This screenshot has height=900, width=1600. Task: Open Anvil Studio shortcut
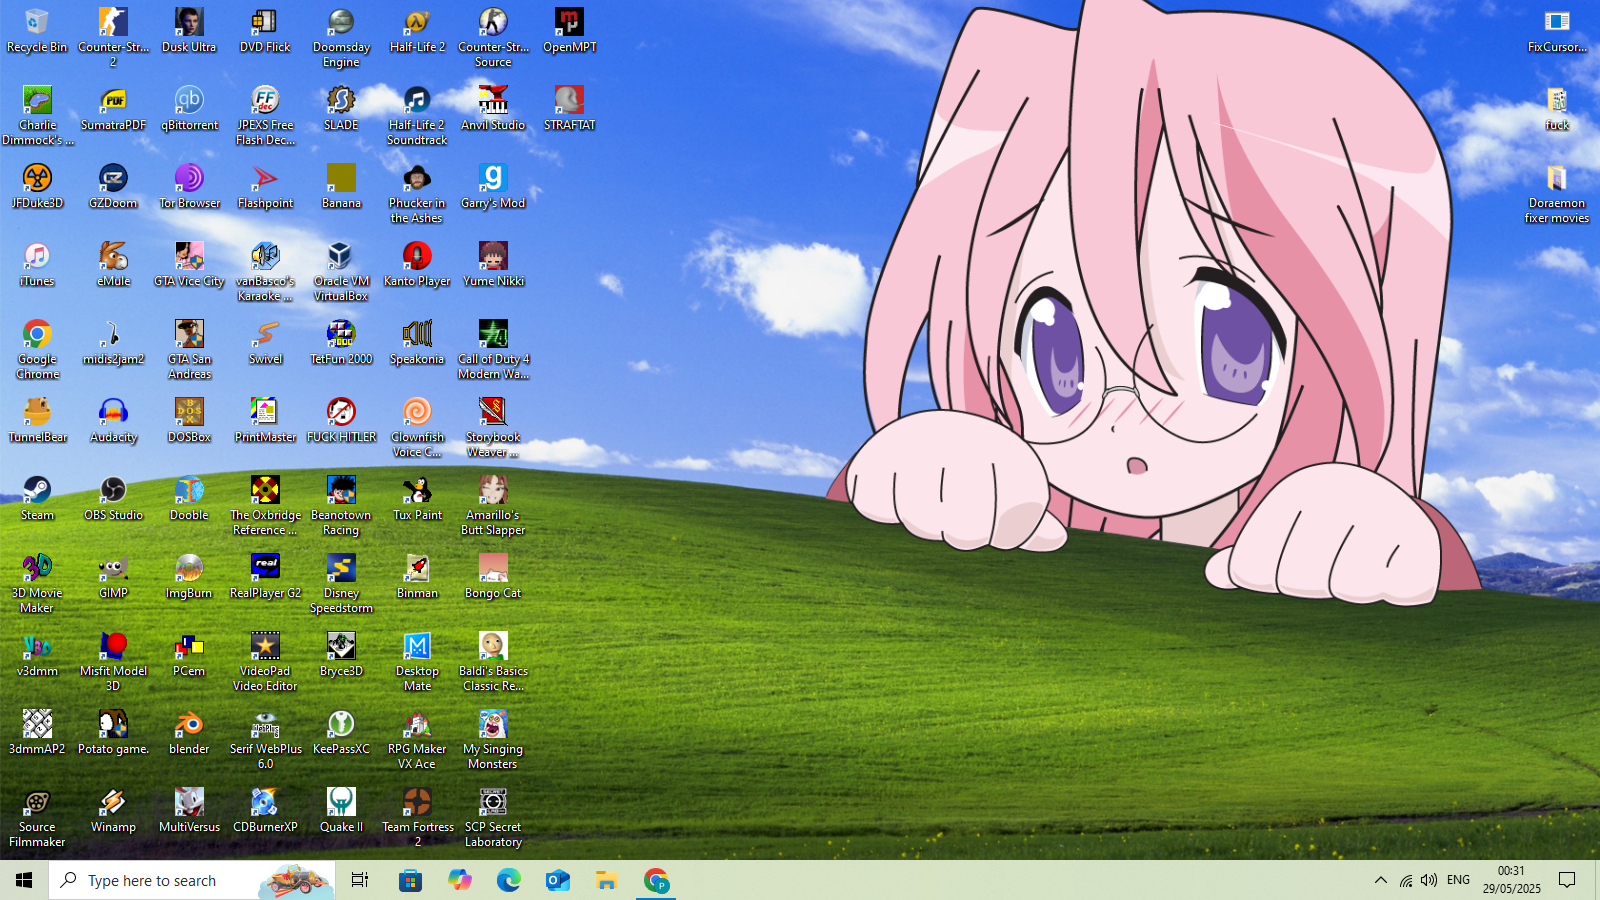[493, 109]
